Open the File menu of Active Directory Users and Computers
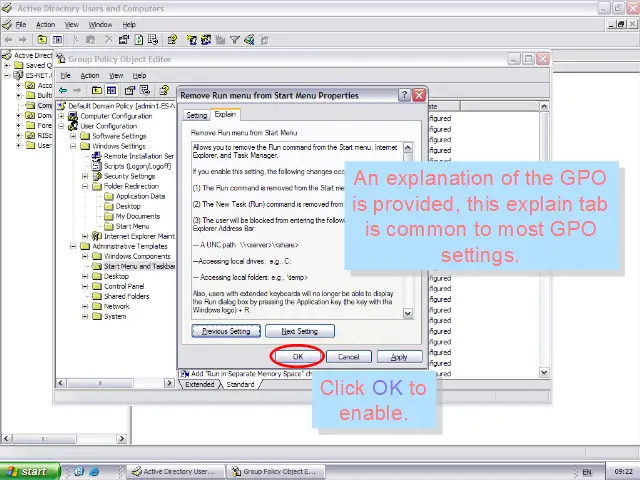This screenshot has height=480, width=640. tap(20, 24)
